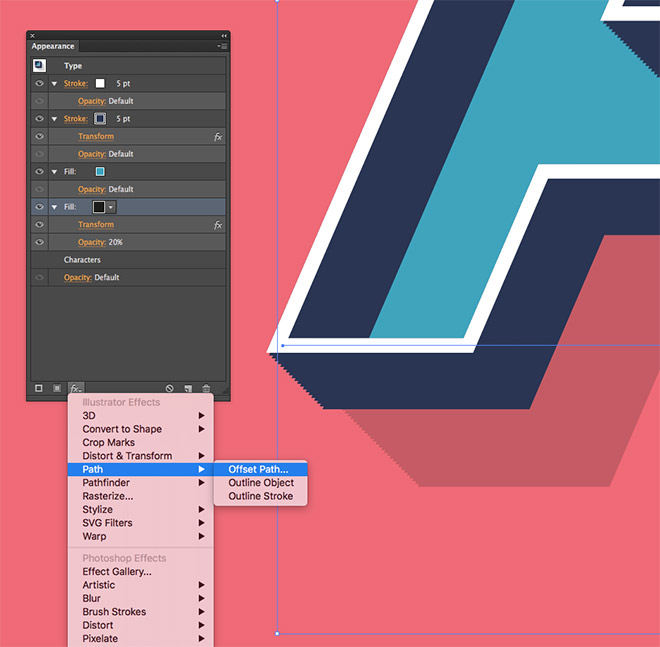Expand the Photoshop Distort submenu
660x647 pixels.
(x=141, y=626)
